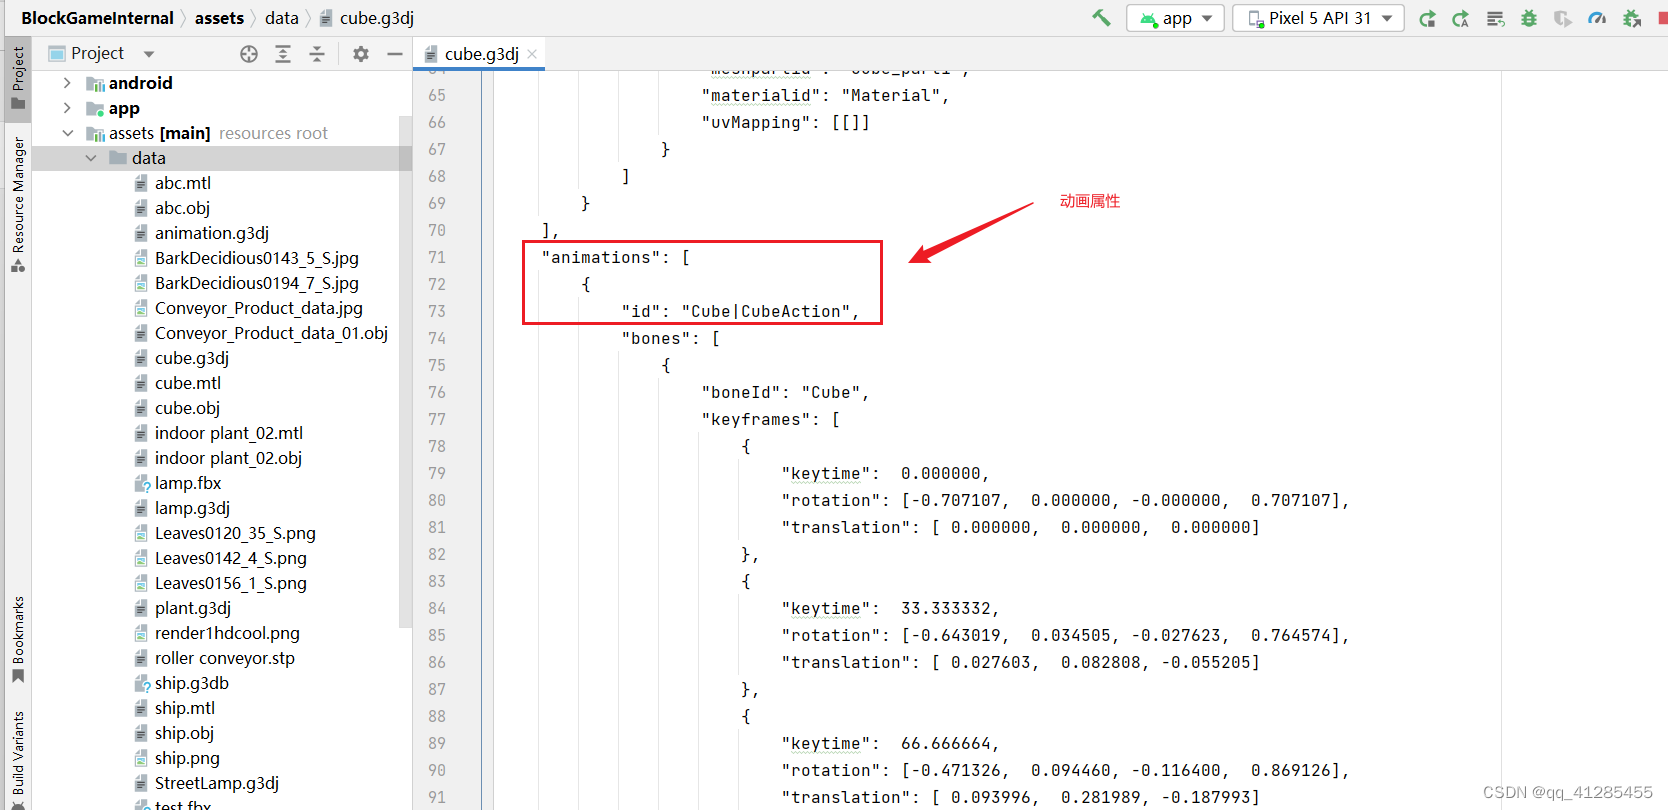The width and height of the screenshot is (1668, 810).
Task: Select abc.obj in the project tree
Action: click(x=182, y=208)
